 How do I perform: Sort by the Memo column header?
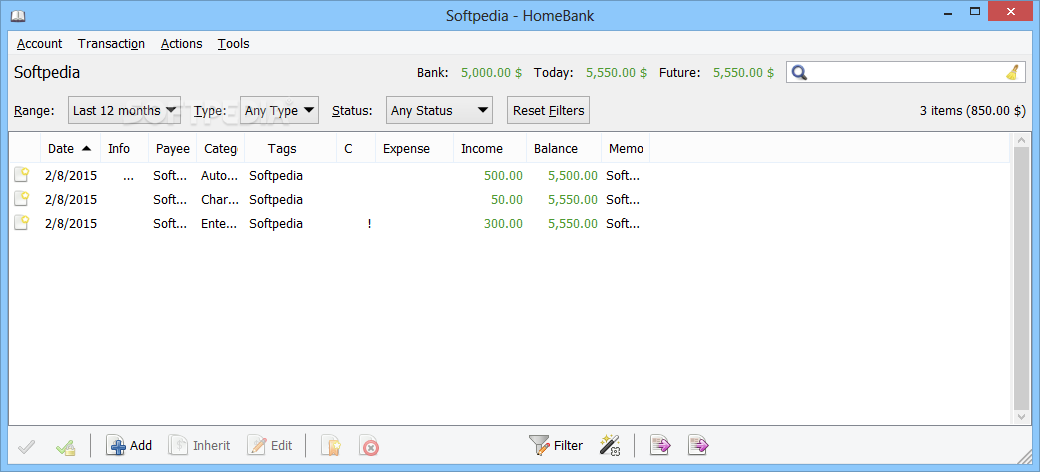click(625, 148)
